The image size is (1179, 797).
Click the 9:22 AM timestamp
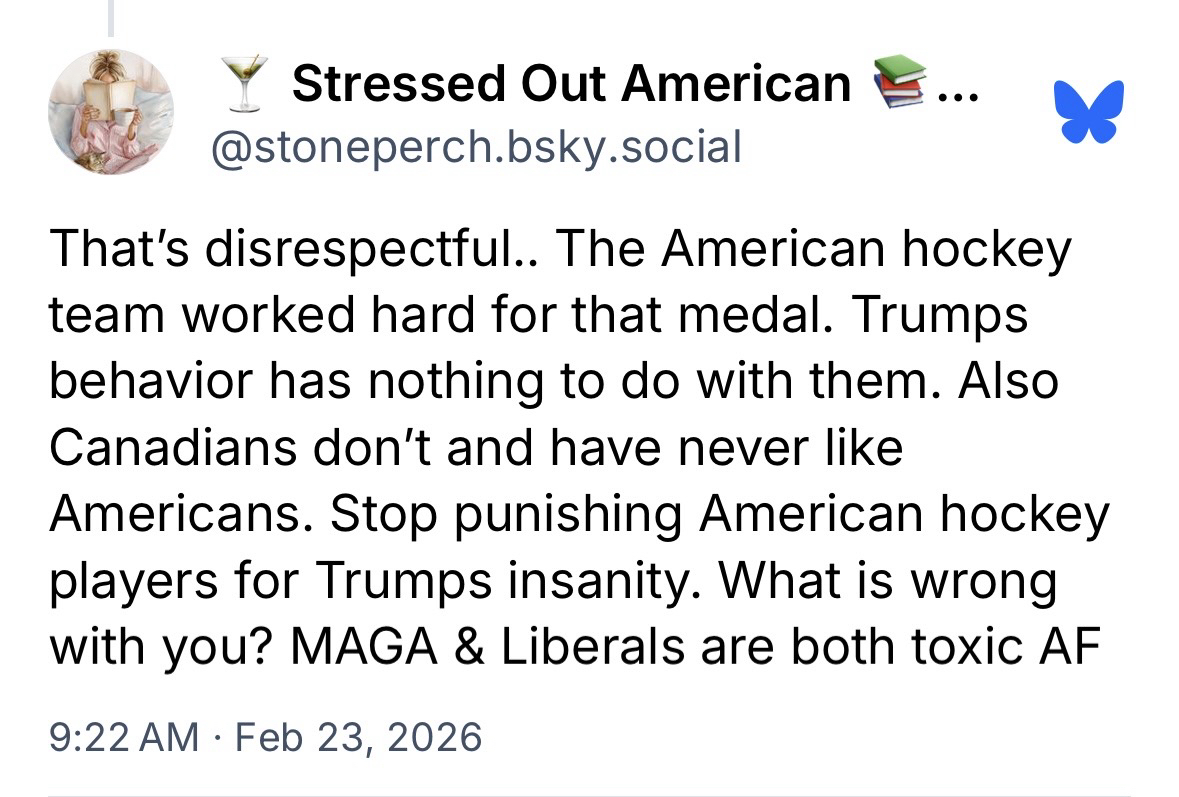pos(123,738)
